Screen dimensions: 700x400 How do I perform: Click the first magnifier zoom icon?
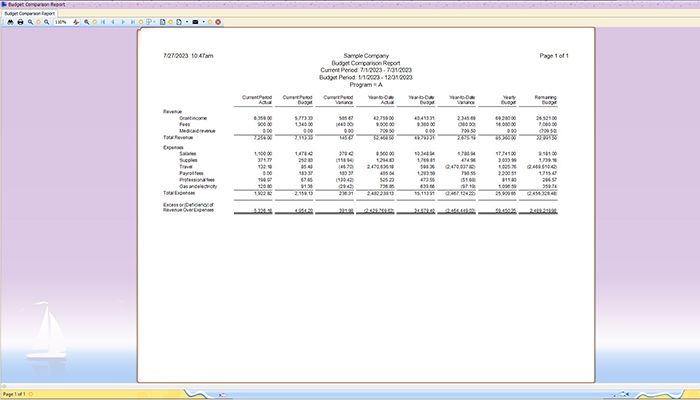click(x=30, y=22)
